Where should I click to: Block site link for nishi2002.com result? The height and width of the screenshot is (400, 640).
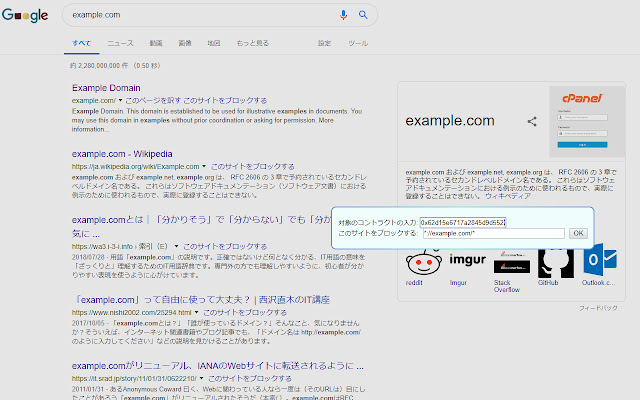(x=245, y=313)
